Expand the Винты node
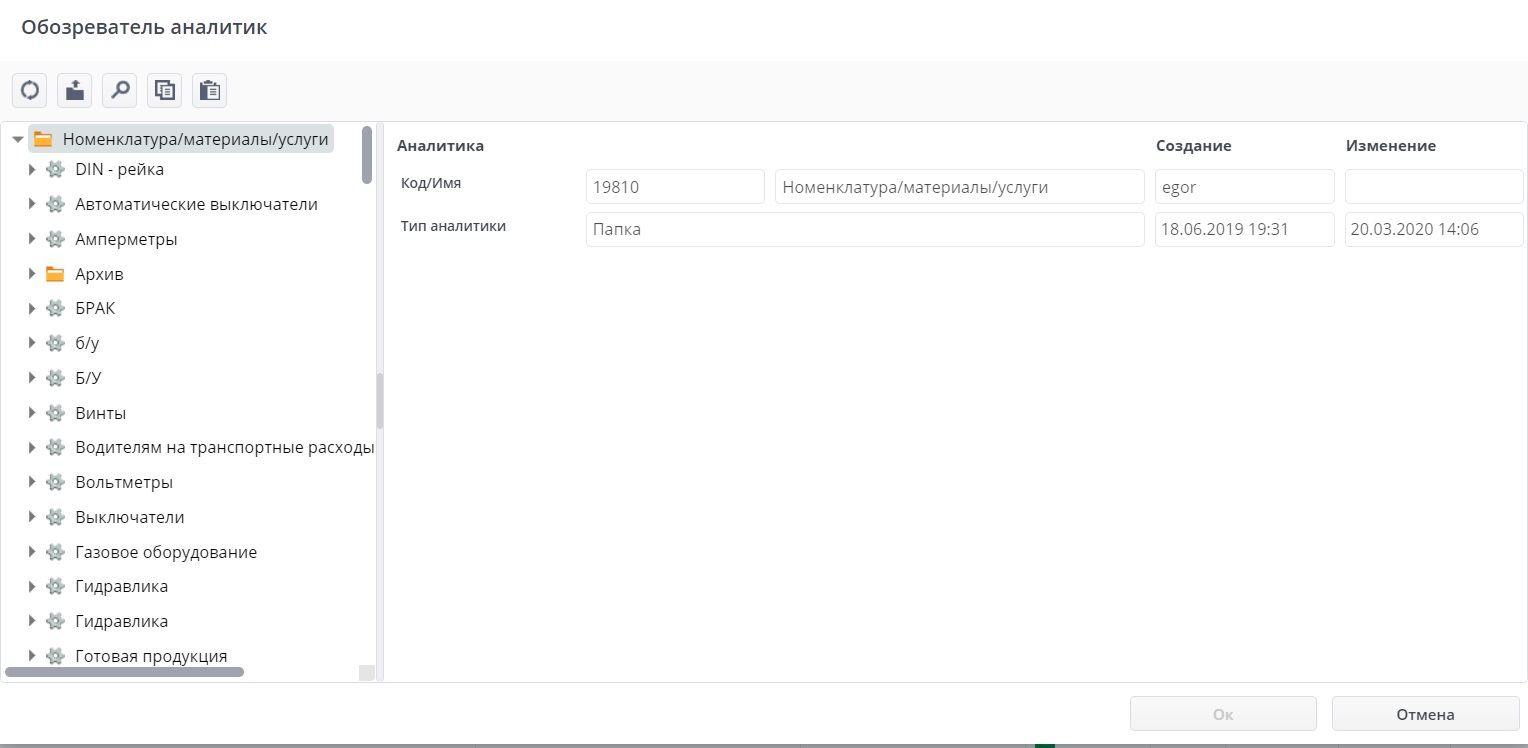 (x=32, y=413)
